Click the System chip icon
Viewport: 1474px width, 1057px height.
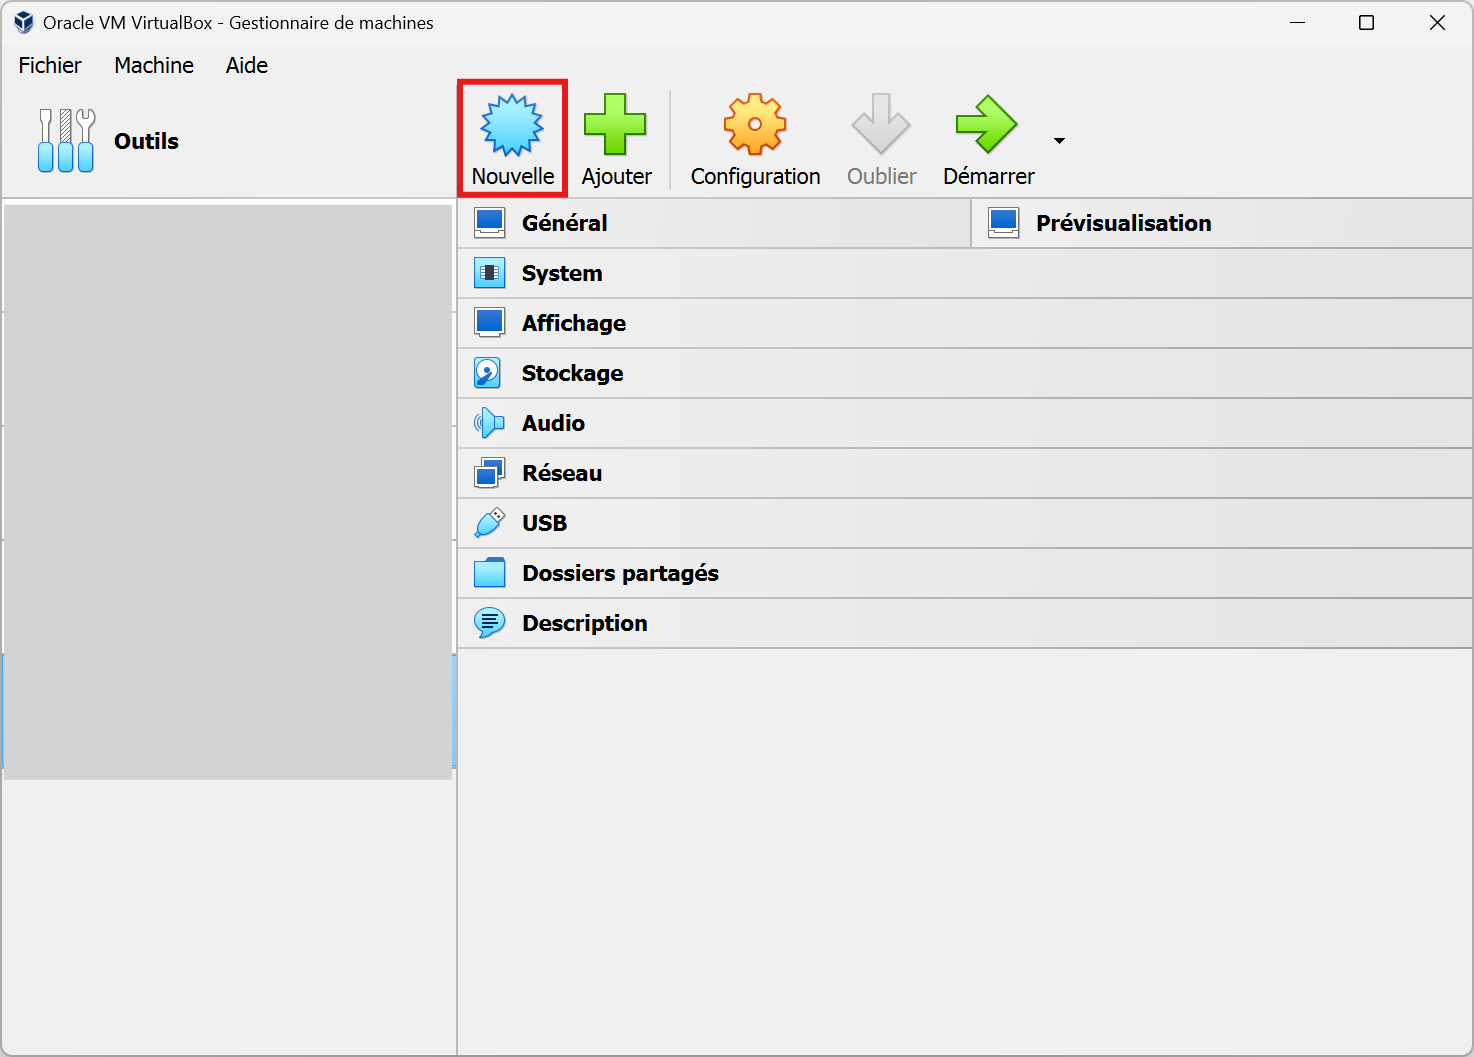click(x=489, y=272)
